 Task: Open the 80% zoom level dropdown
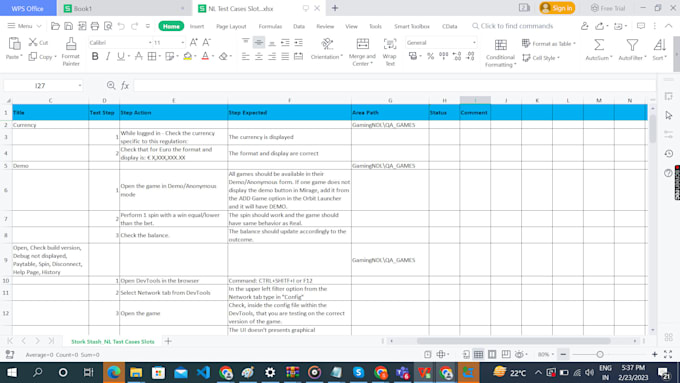pyautogui.click(x=546, y=354)
